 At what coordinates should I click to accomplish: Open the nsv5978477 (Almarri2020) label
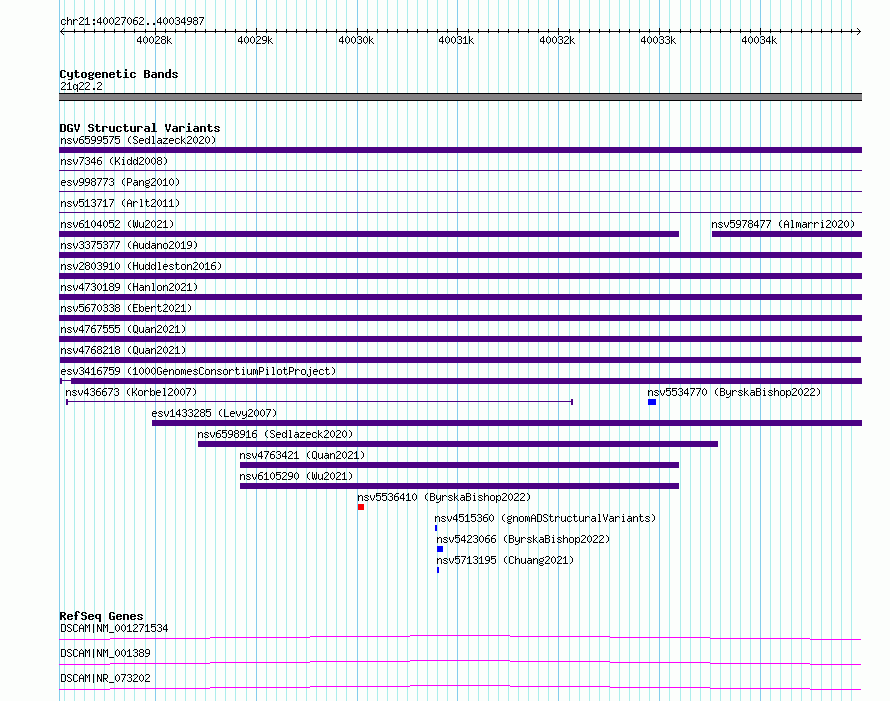click(x=783, y=224)
